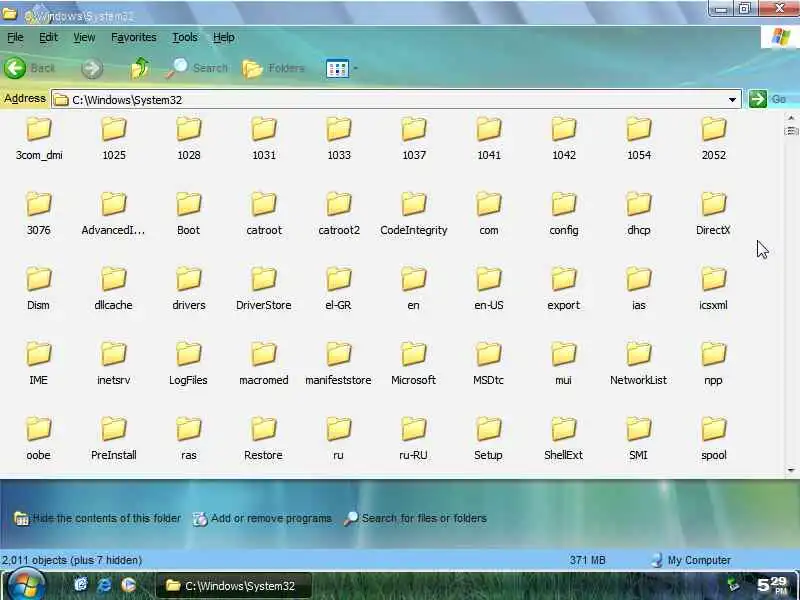
Task: Select the SMI folder
Action: click(x=638, y=438)
